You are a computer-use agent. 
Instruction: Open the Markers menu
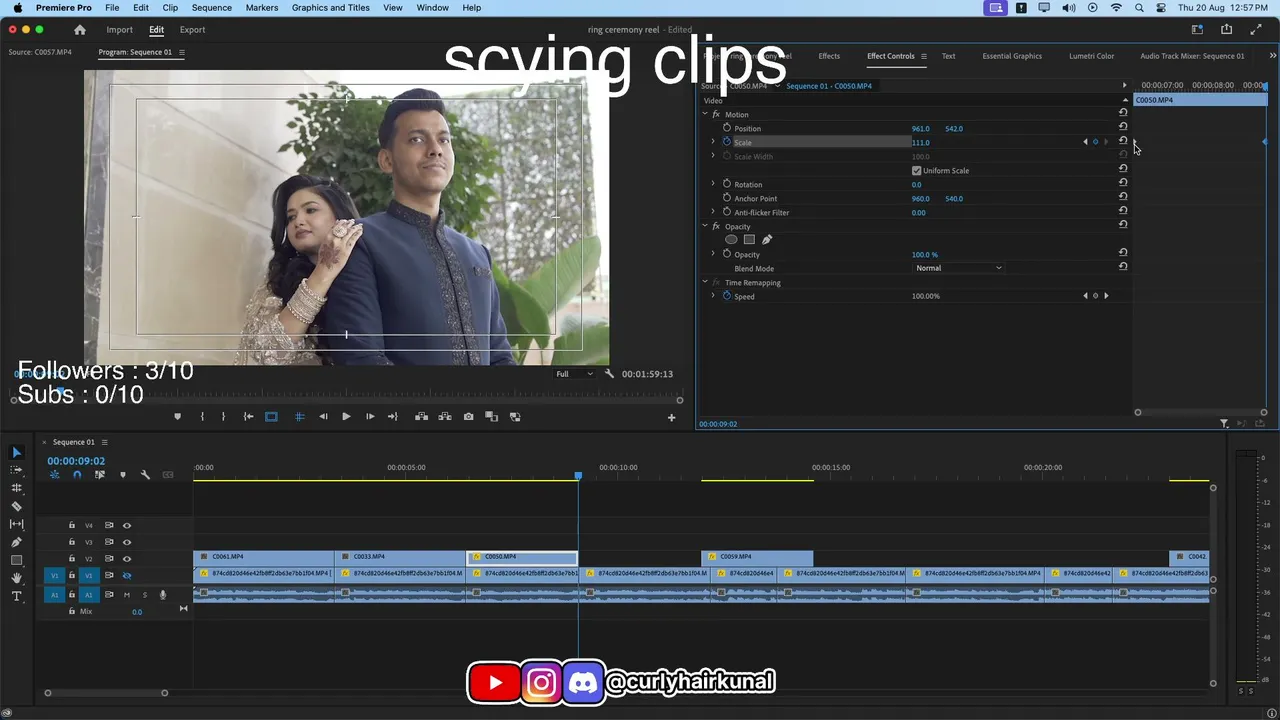[262, 8]
